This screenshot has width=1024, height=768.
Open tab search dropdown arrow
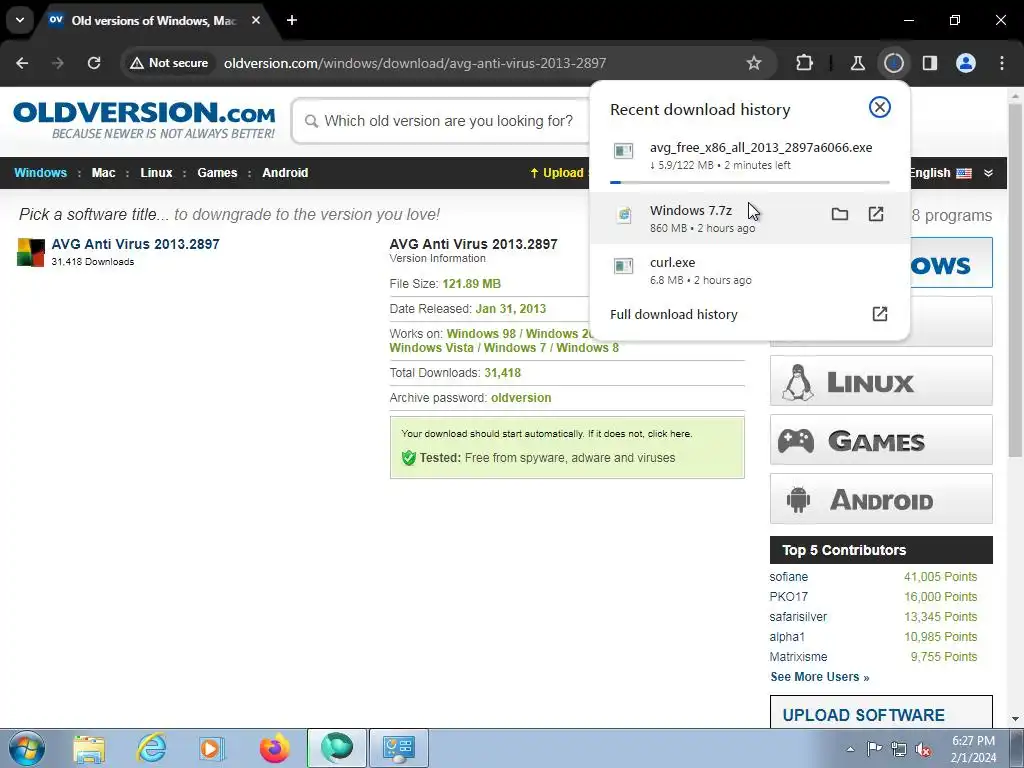[x=20, y=20]
